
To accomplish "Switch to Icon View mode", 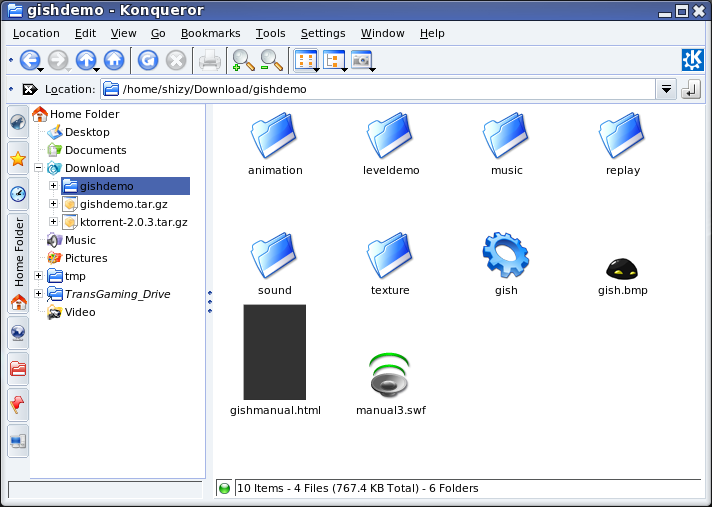I will [305, 60].
